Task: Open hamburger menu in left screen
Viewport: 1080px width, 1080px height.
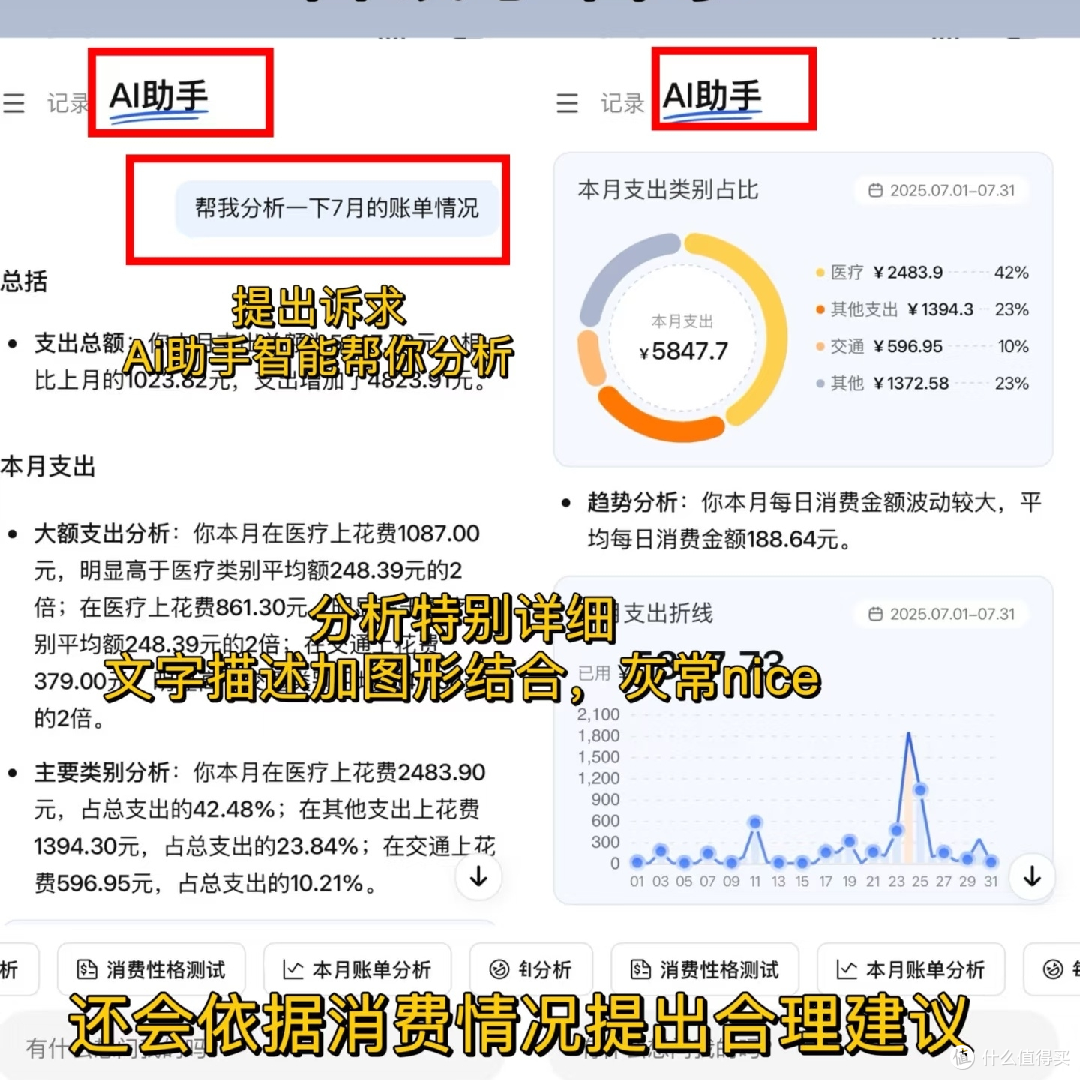Action: click(14, 103)
